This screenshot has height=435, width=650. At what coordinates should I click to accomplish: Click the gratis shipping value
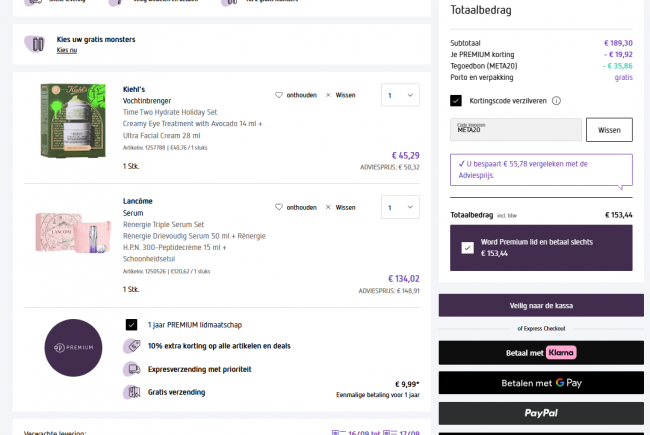(x=623, y=78)
